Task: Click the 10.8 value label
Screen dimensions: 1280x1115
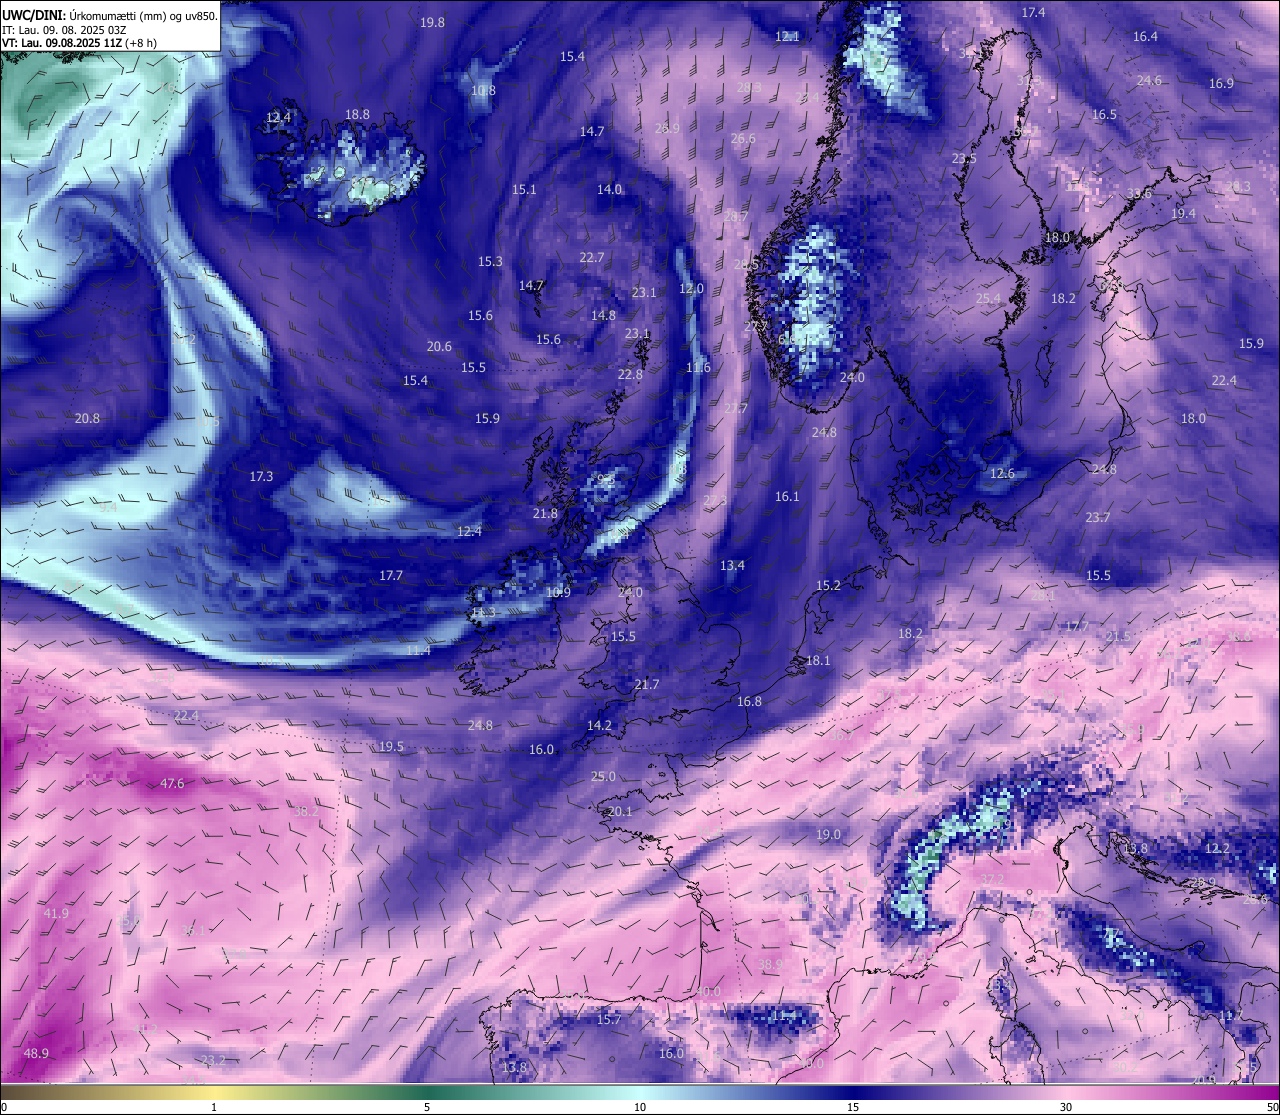Action: point(483,90)
